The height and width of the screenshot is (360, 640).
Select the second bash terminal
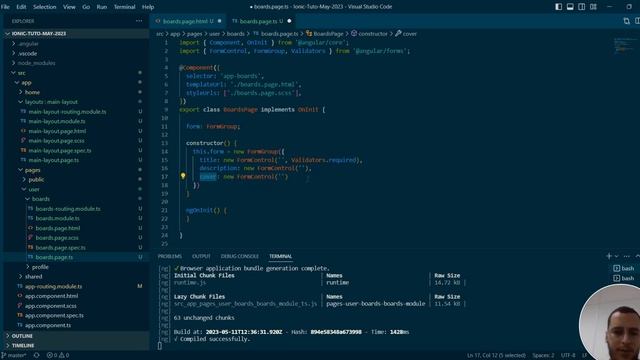[624, 278]
